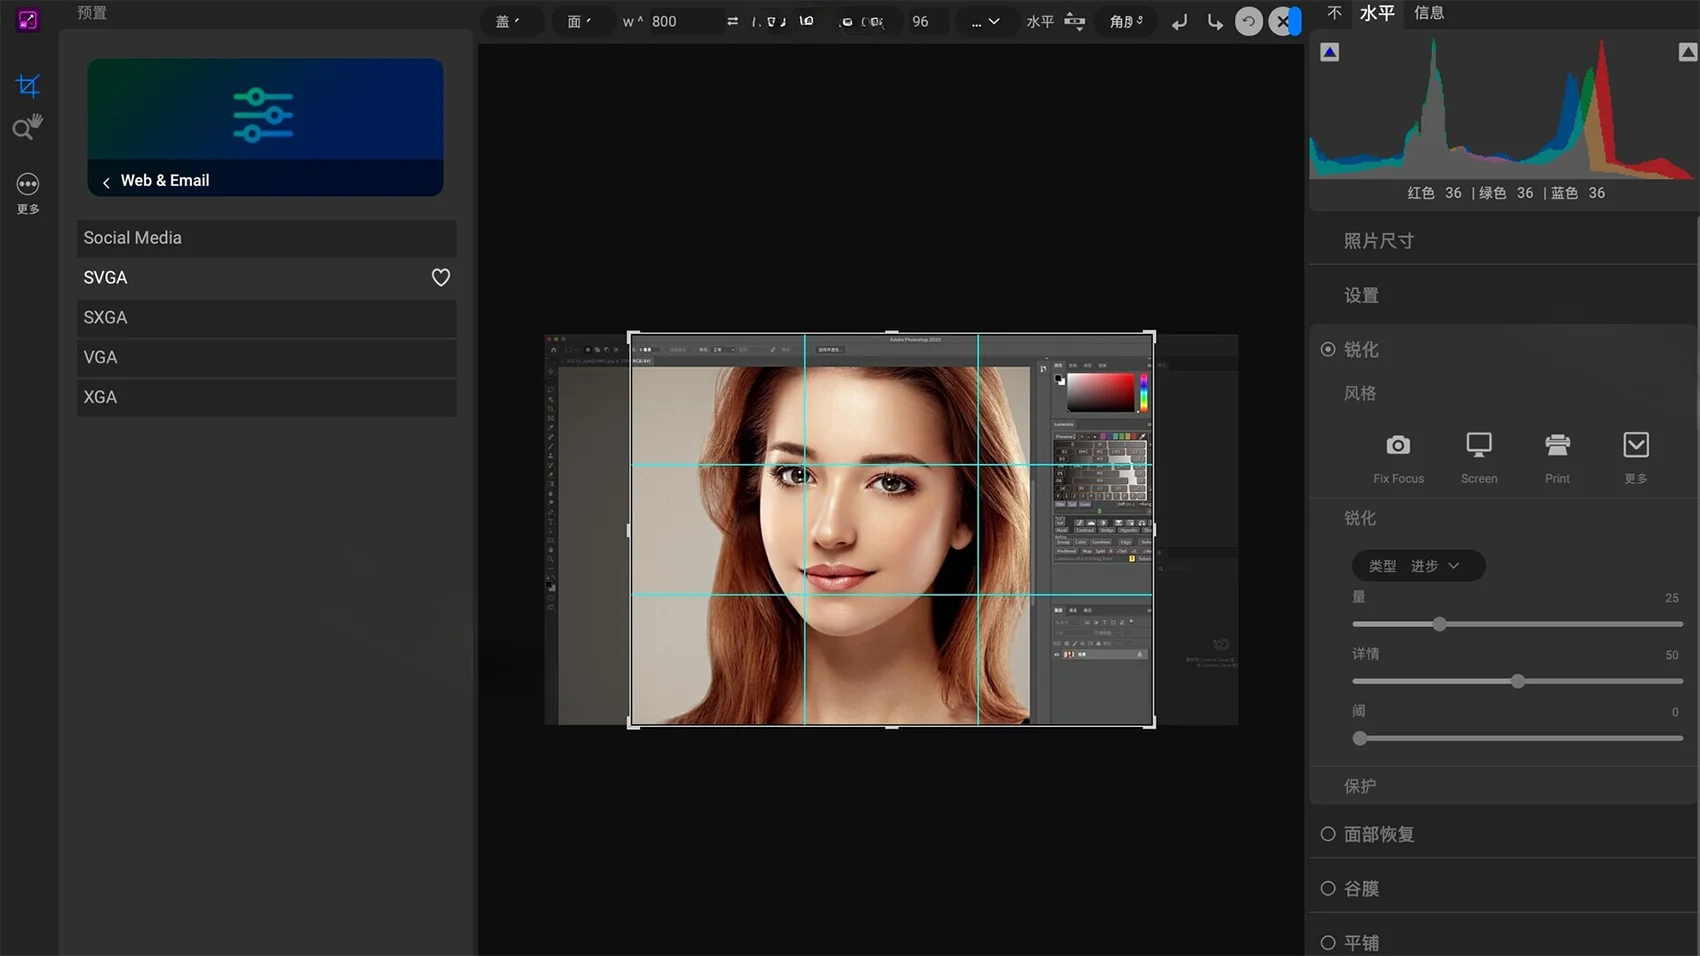
Task: Favorite the SVGA preset with heart
Action: 440,278
